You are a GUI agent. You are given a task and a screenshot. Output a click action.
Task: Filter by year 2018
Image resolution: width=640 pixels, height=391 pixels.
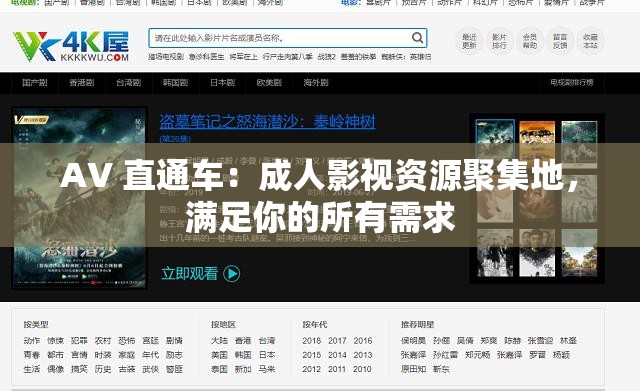pyautogui.click(x=312, y=341)
